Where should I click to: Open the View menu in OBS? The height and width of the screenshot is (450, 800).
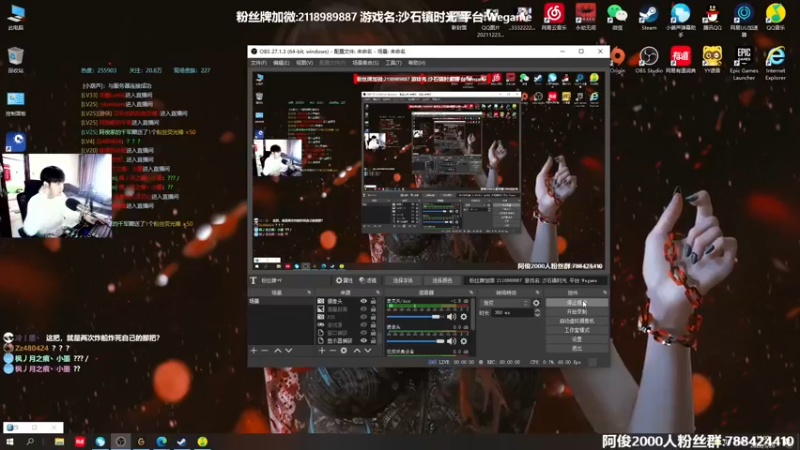305,63
